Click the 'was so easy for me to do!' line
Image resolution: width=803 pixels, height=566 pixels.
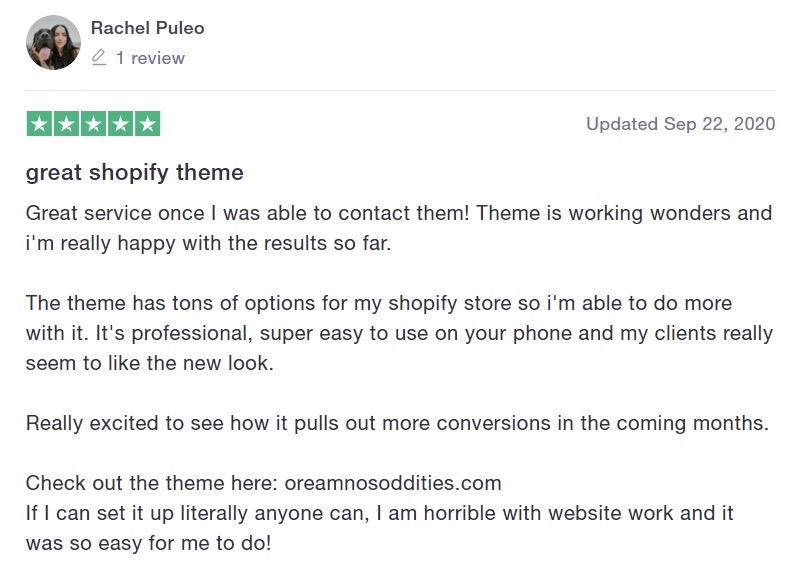tap(149, 543)
